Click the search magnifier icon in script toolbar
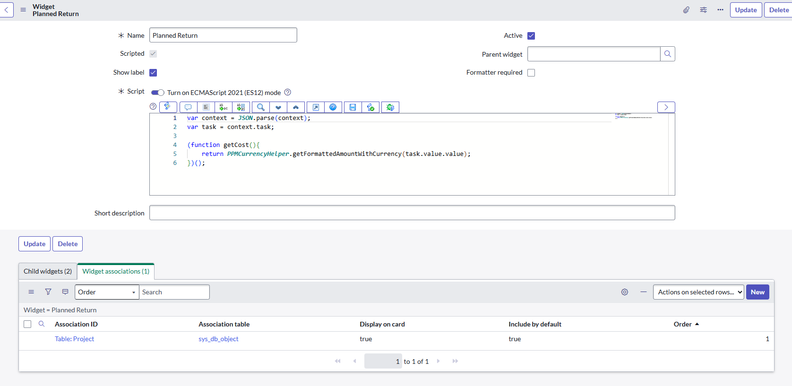Viewport: 792px width, 386px height. pos(261,107)
